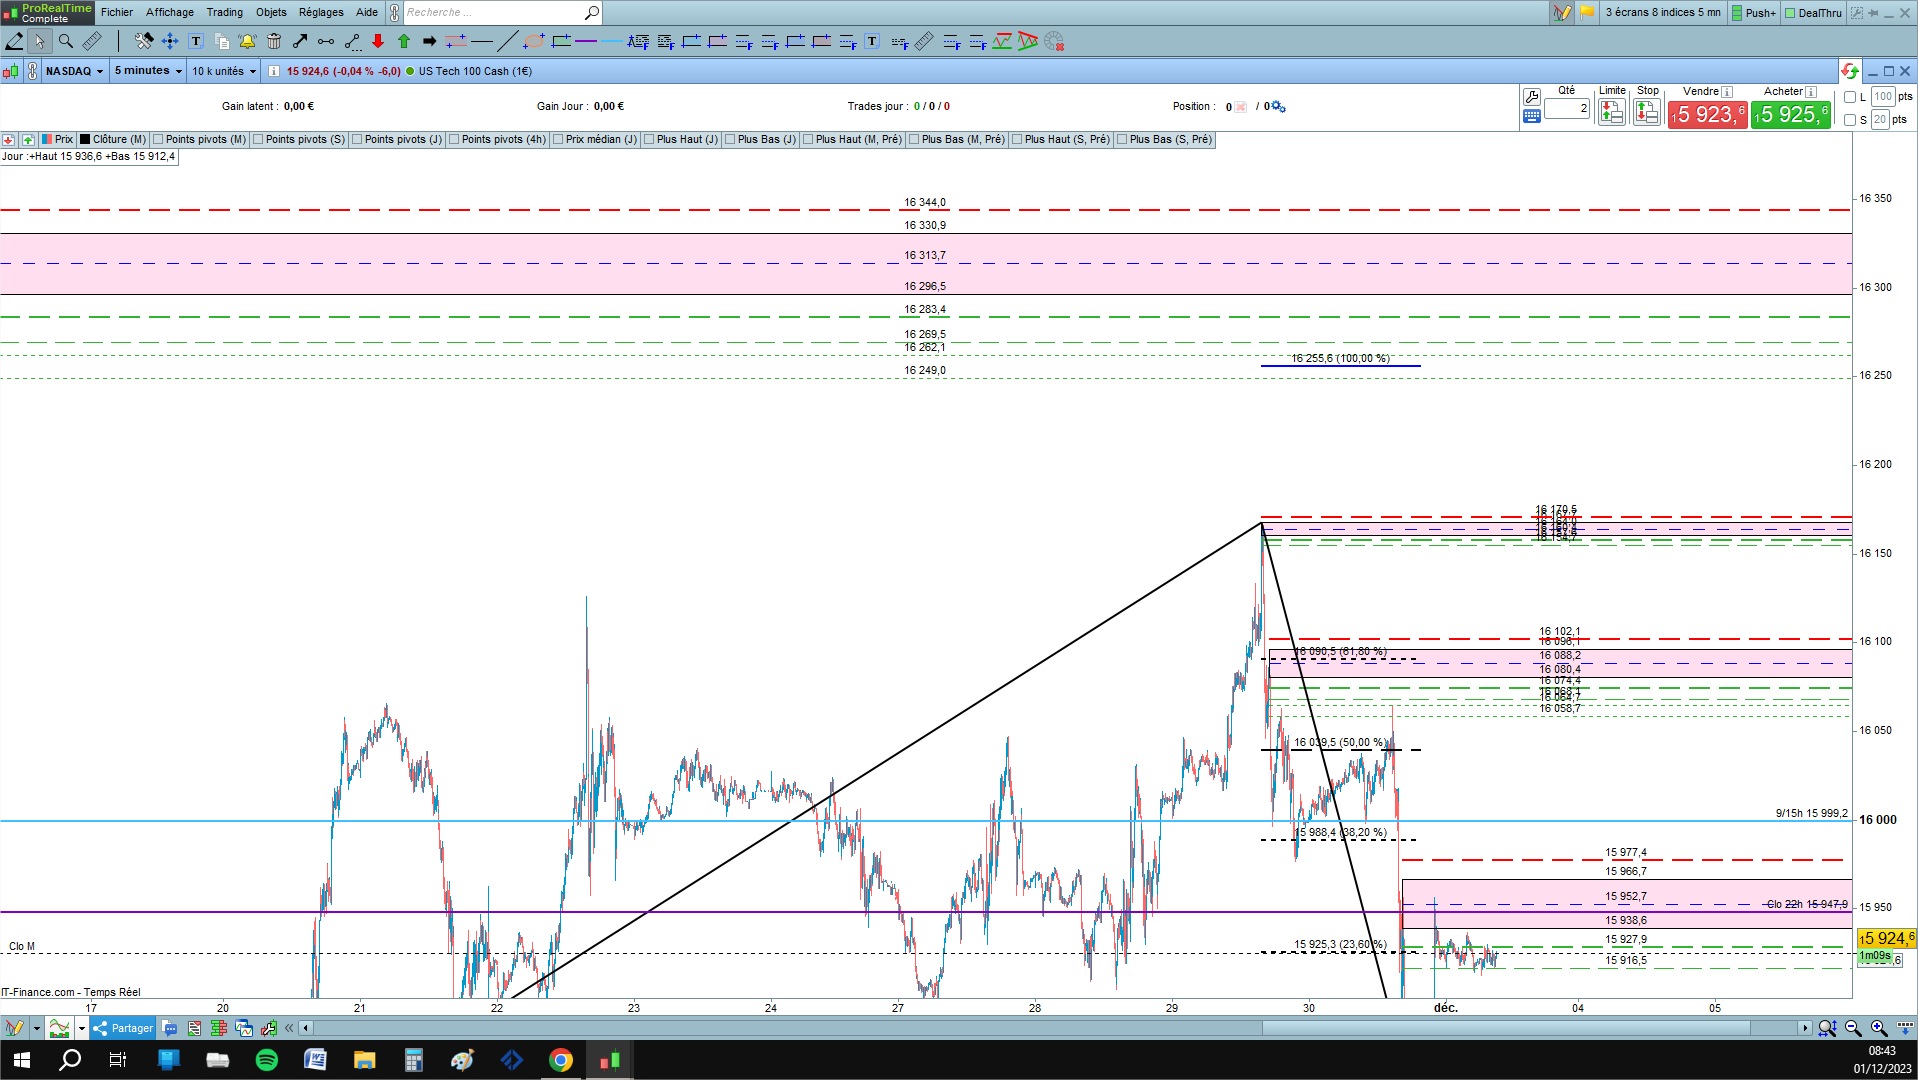Enable the L limit points checkbox
1918x1080 pixels.
pyautogui.click(x=1850, y=97)
